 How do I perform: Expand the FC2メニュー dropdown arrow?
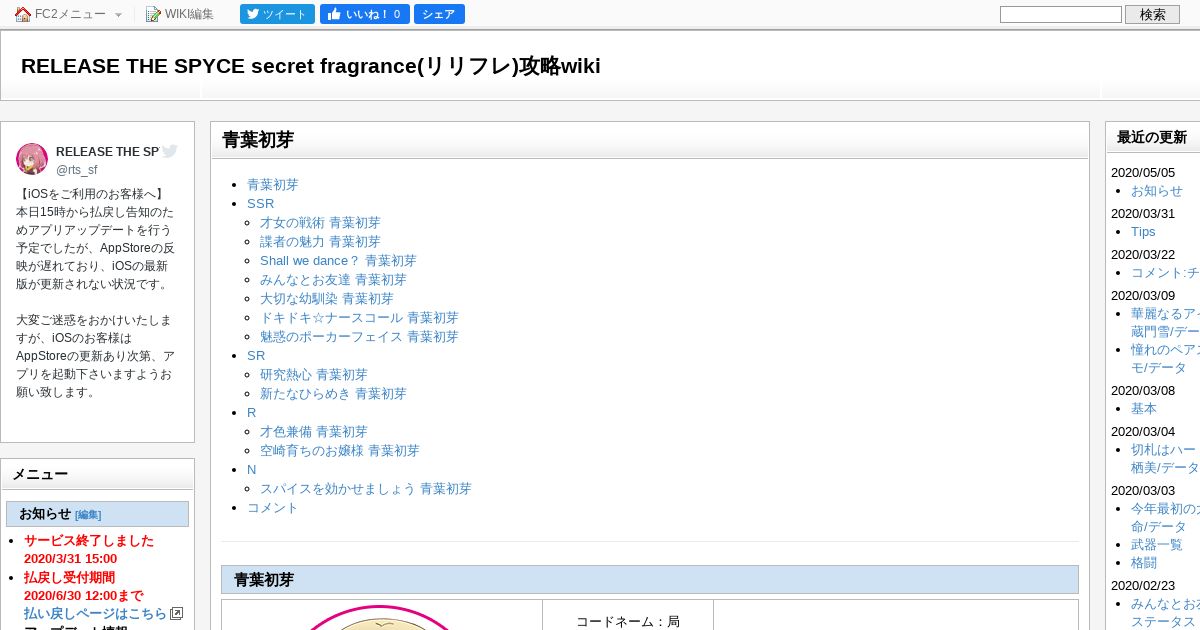tap(118, 15)
